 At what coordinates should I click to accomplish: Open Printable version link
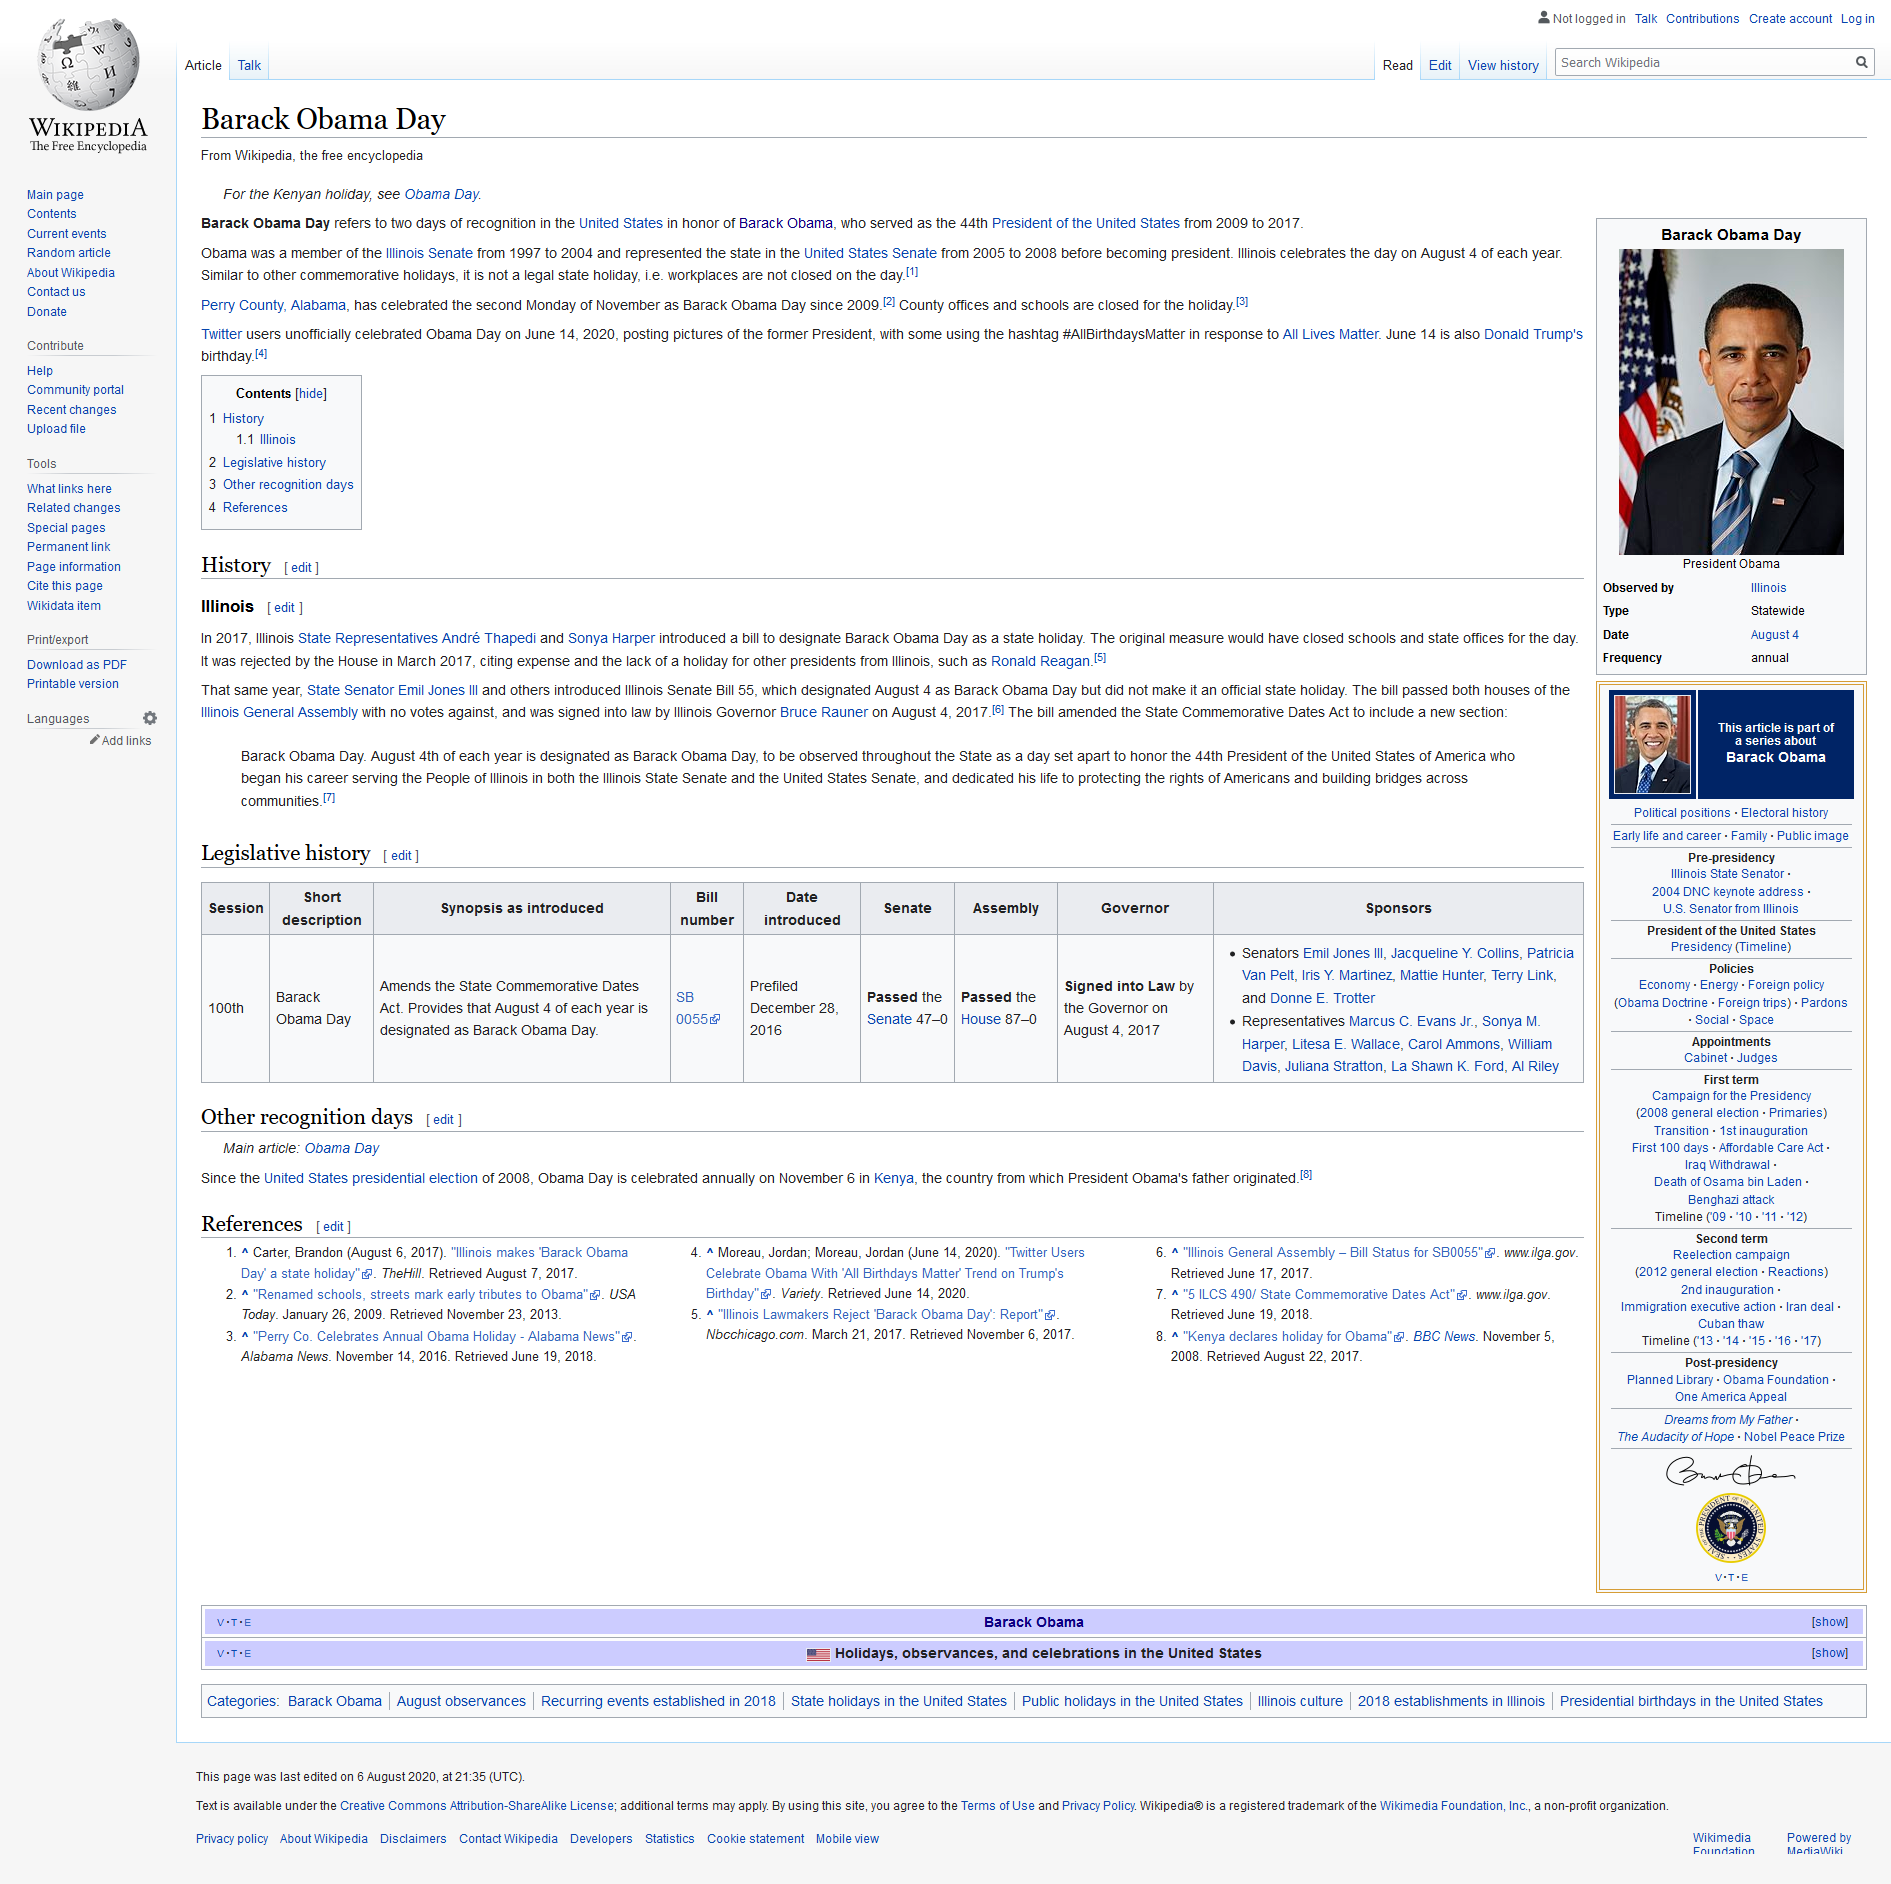point(72,684)
